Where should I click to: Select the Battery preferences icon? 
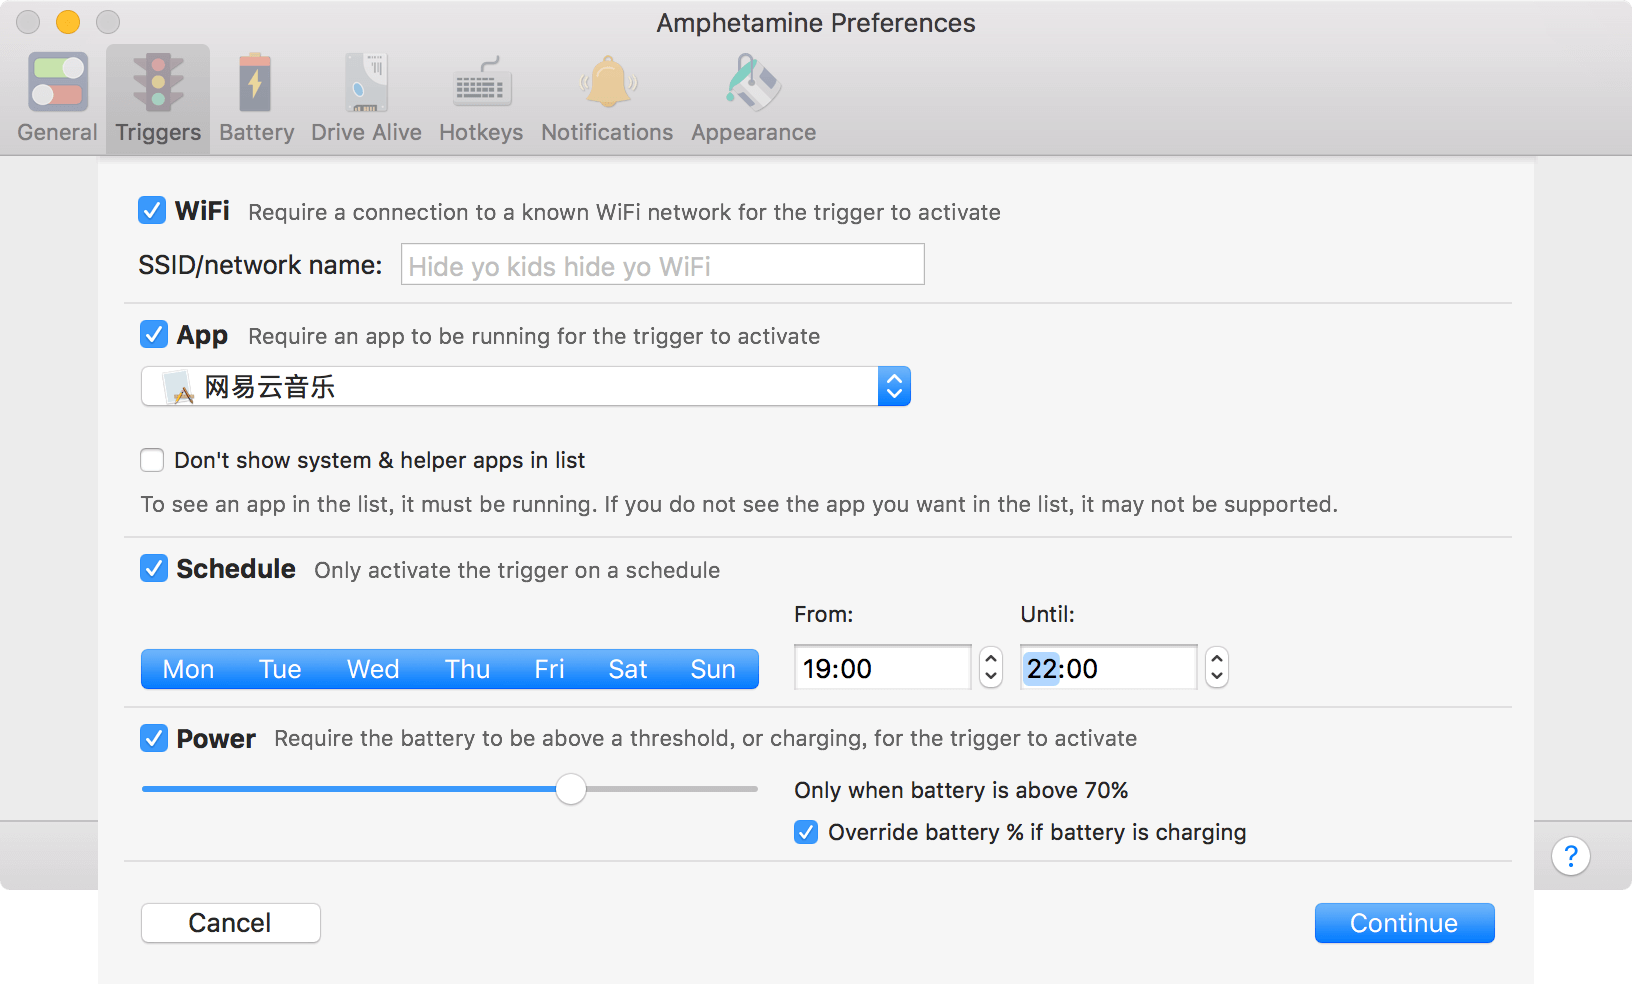(x=256, y=82)
